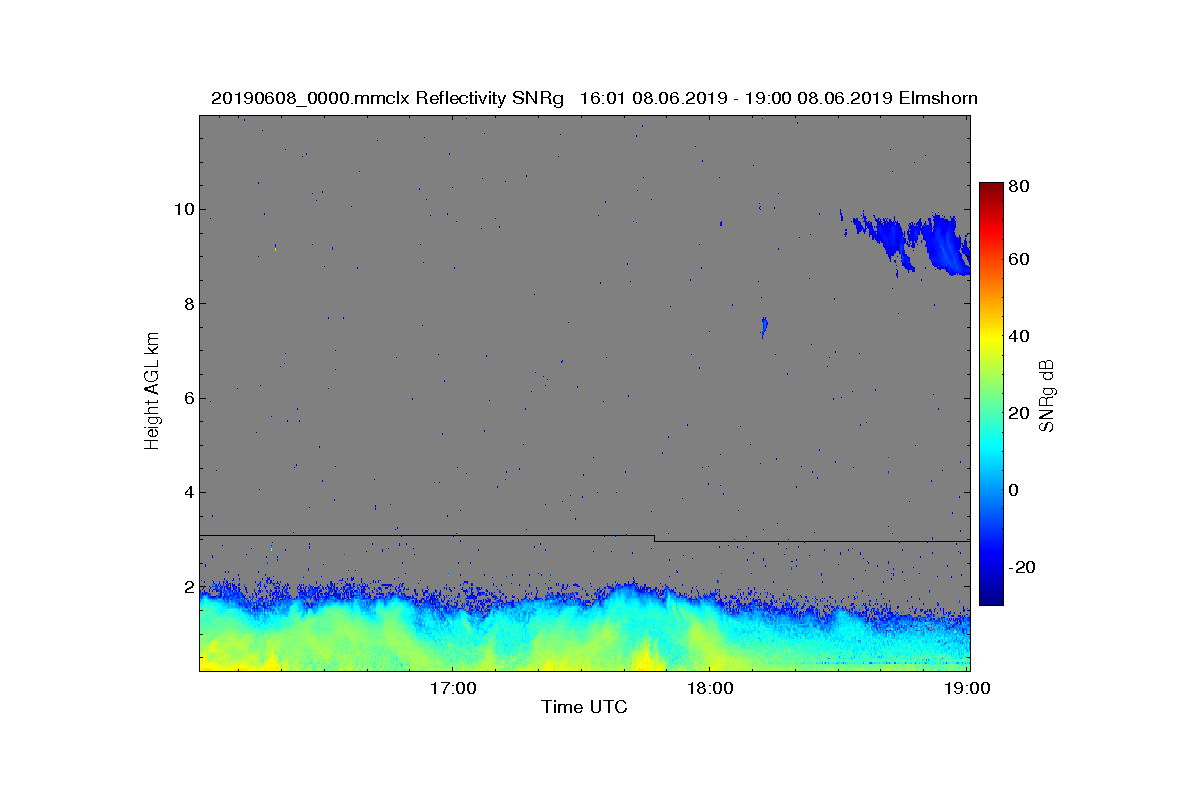Image resolution: width=1200 pixels, height=800 pixels.
Task: Click the 10 km height tick label
Action: coord(183,209)
